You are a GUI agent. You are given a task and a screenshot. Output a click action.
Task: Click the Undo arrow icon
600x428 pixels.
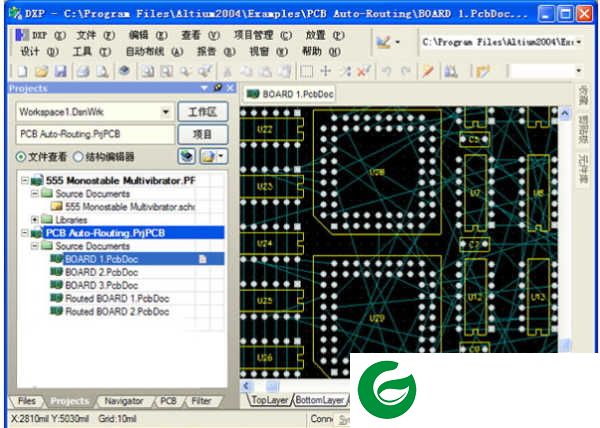click(387, 72)
